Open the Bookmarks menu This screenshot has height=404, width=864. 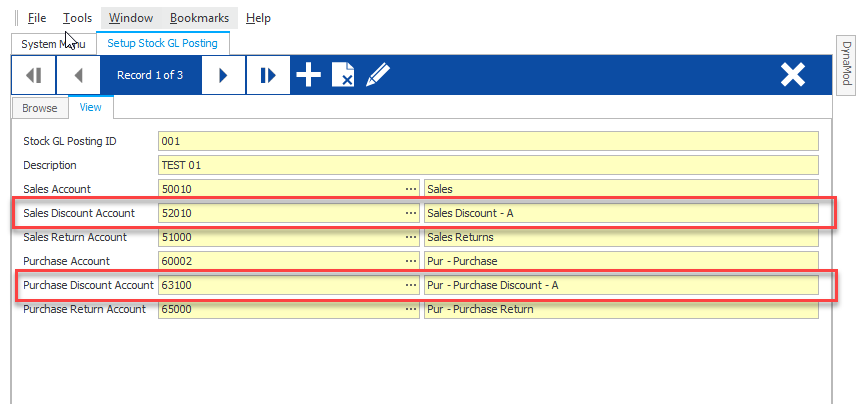199,18
